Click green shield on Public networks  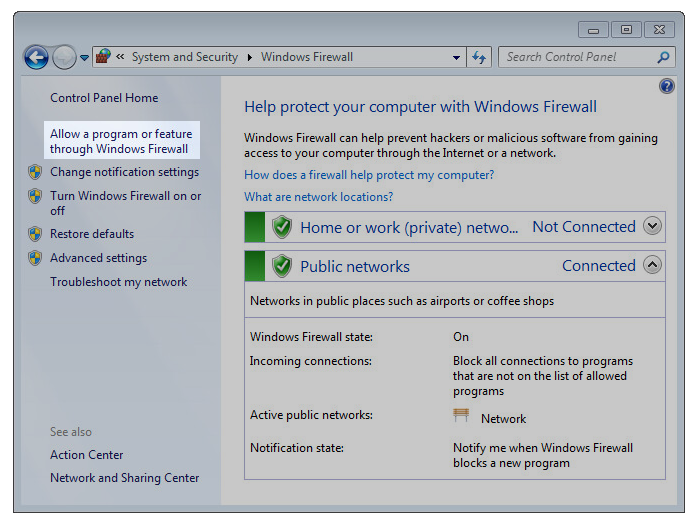click(282, 266)
